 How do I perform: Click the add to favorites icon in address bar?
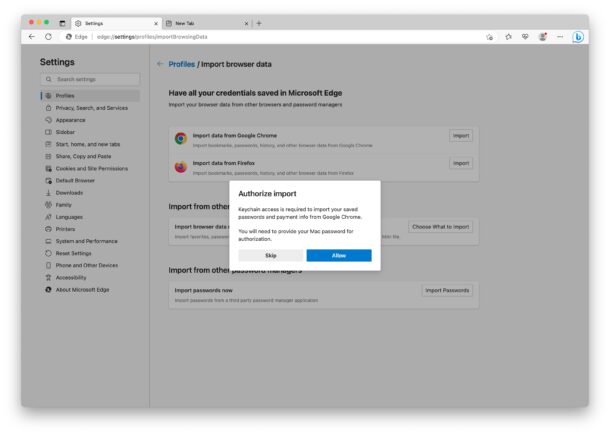(x=489, y=37)
